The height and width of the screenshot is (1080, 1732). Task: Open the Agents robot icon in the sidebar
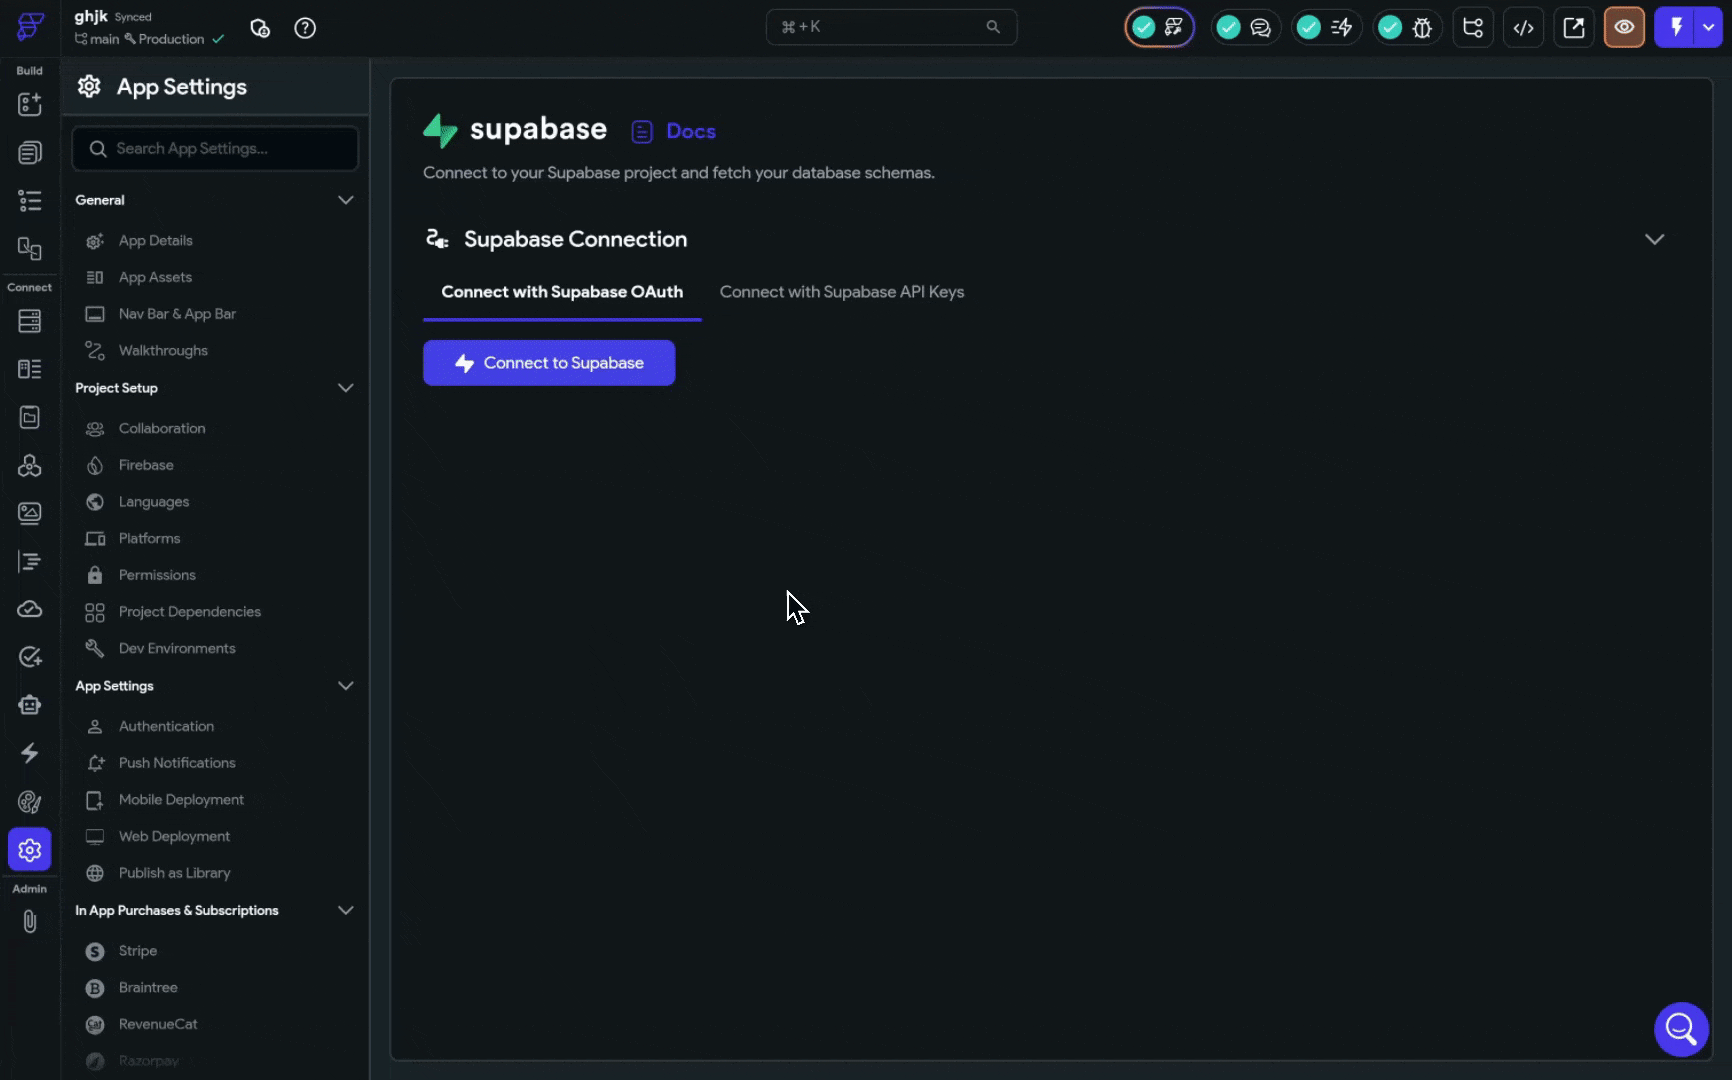pyautogui.click(x=30, y=705)
